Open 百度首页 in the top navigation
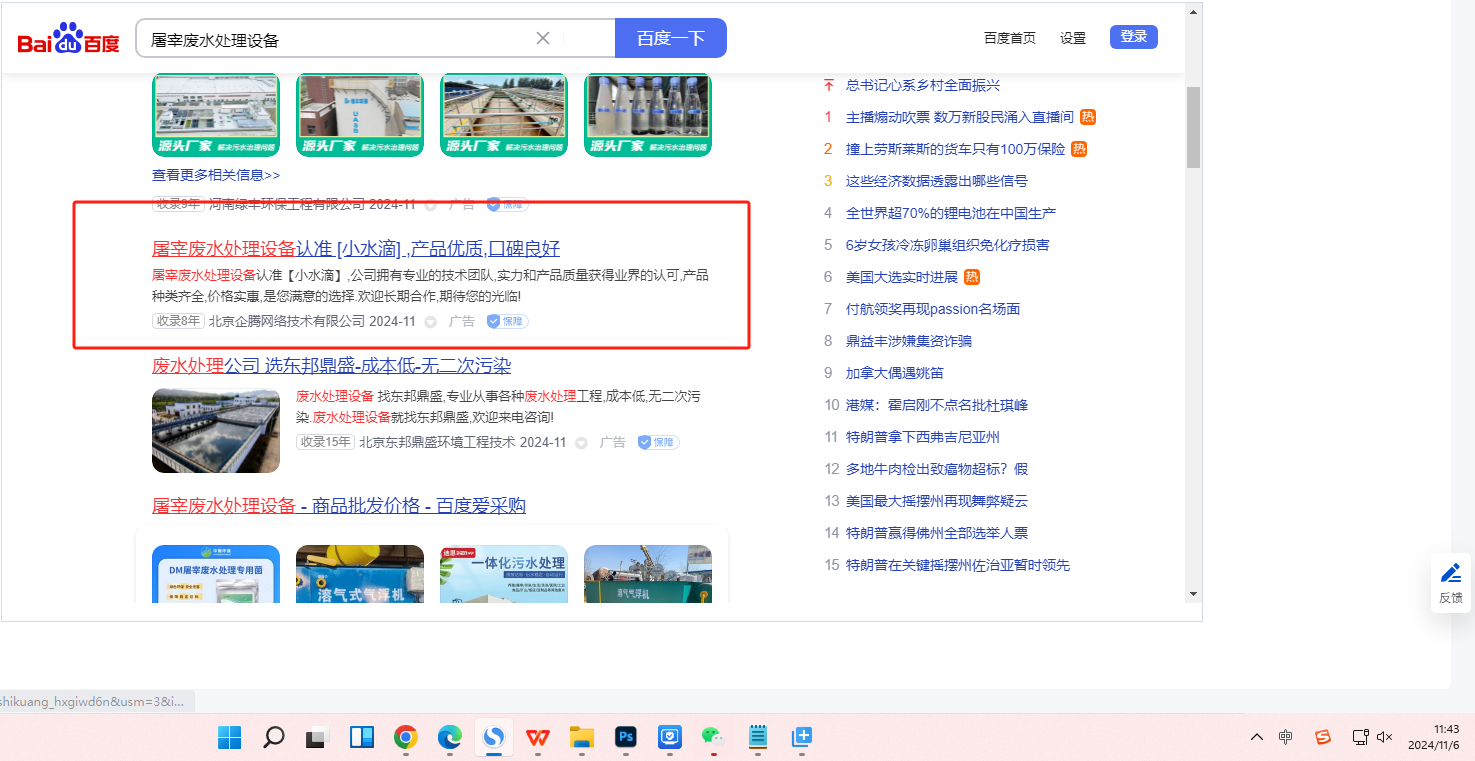Screen dimensions: 1475x761 [x=1009, y=38]
